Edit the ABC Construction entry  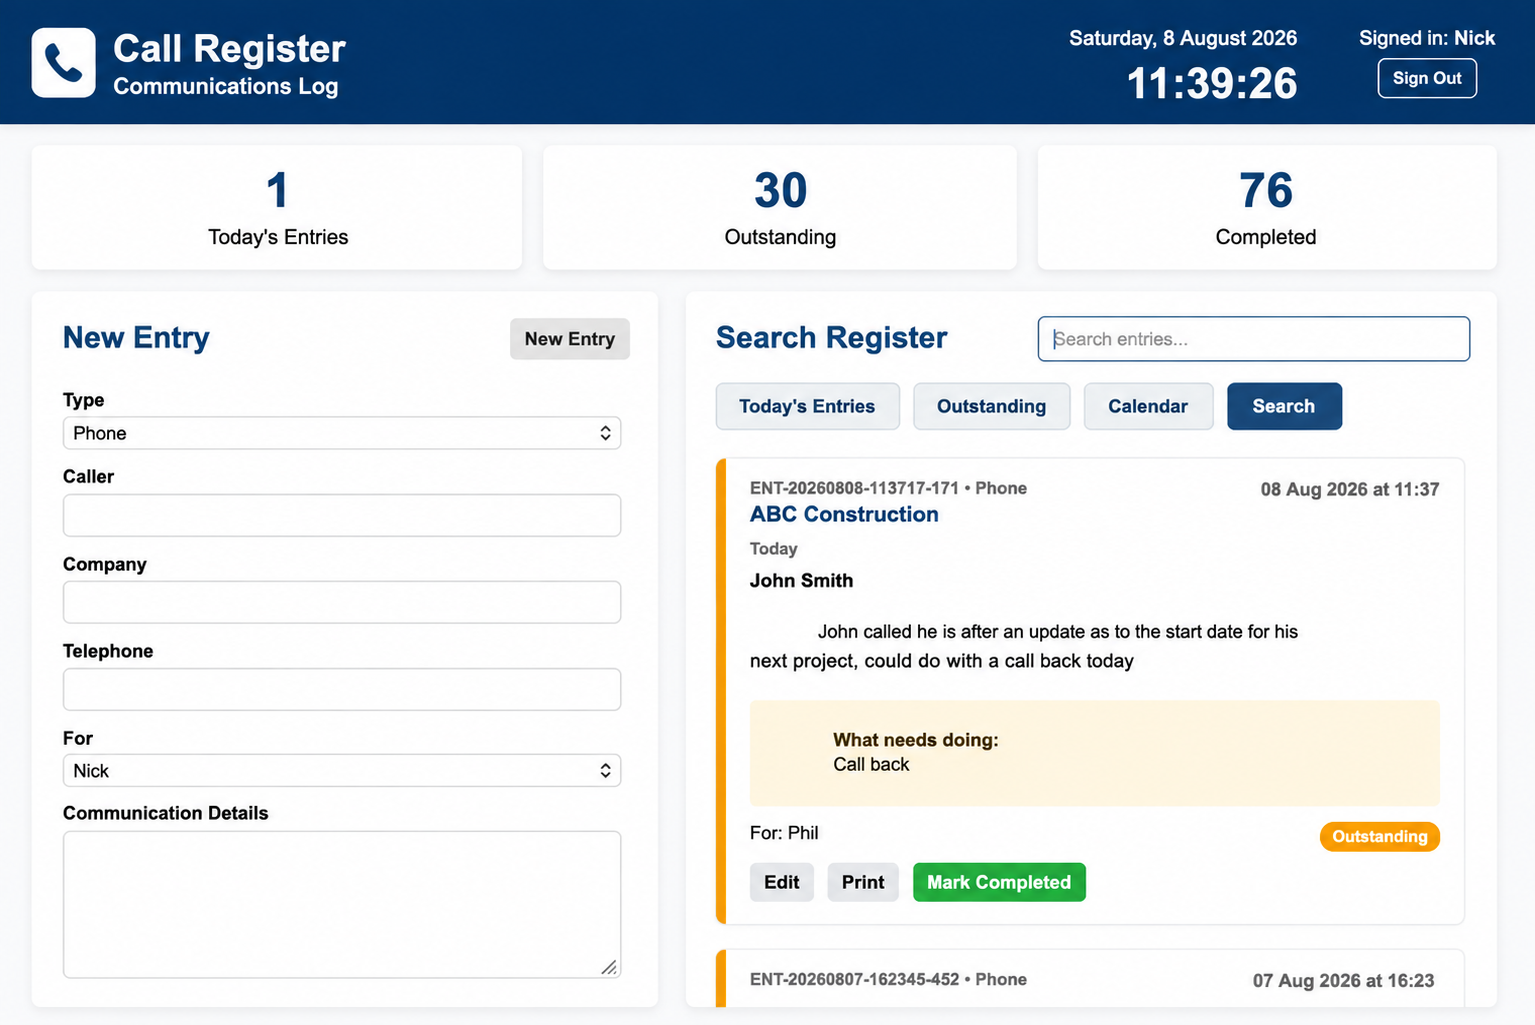[781, 882]
